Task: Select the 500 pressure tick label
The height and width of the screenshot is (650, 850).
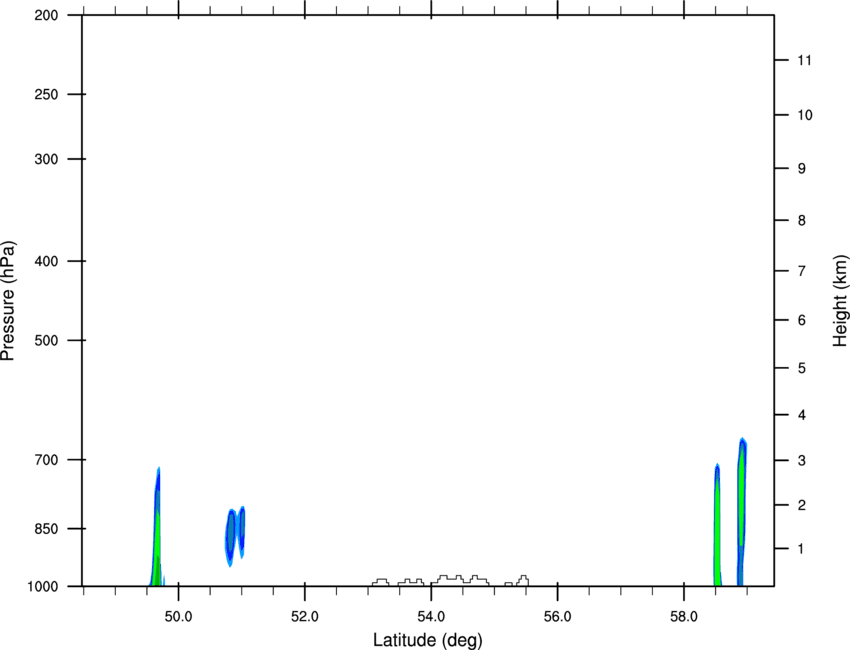Action: (x=46, y=340)
